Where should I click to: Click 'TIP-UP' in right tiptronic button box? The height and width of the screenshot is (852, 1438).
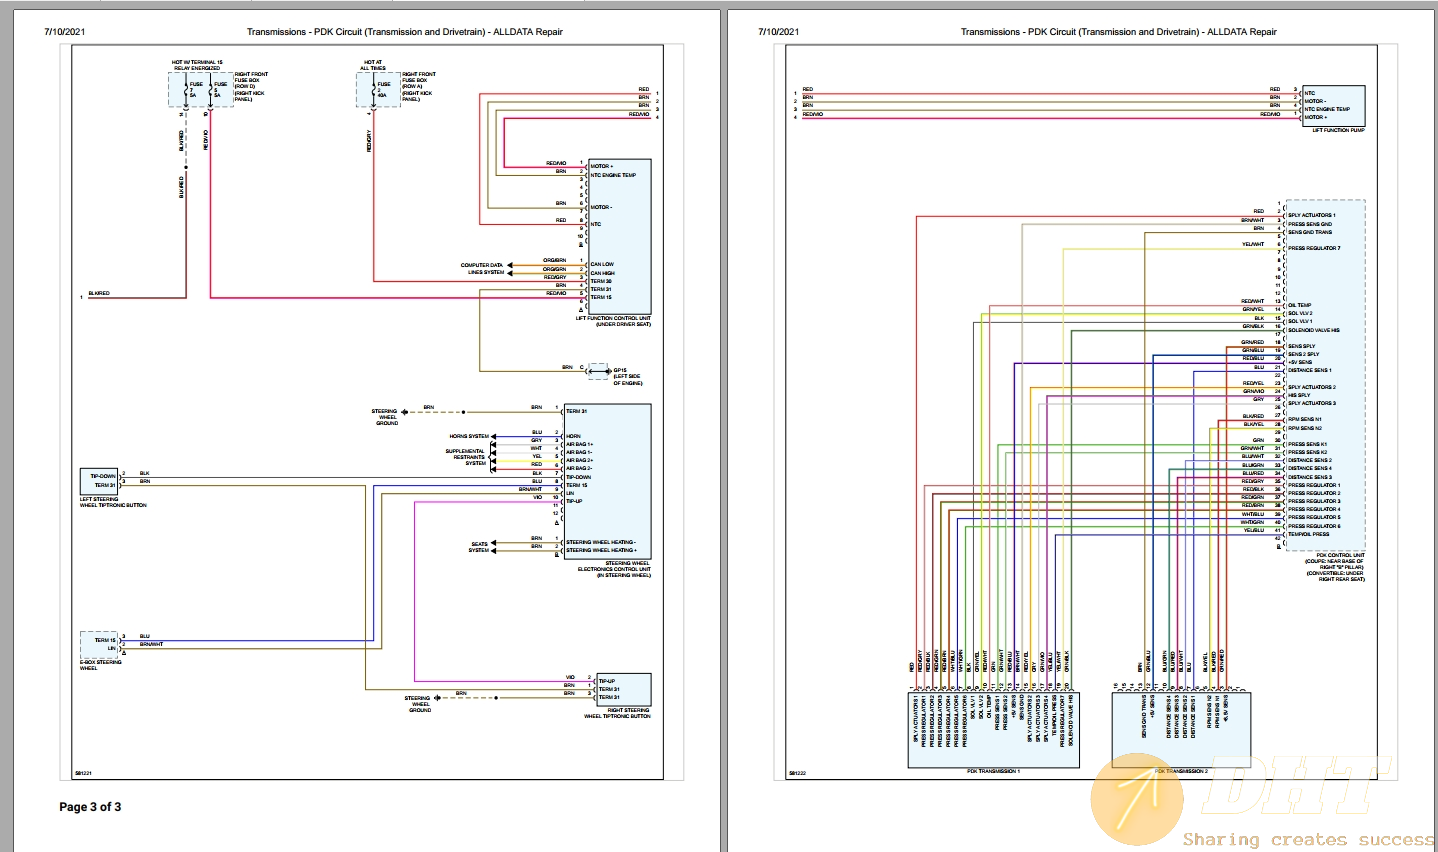(607, 681)
